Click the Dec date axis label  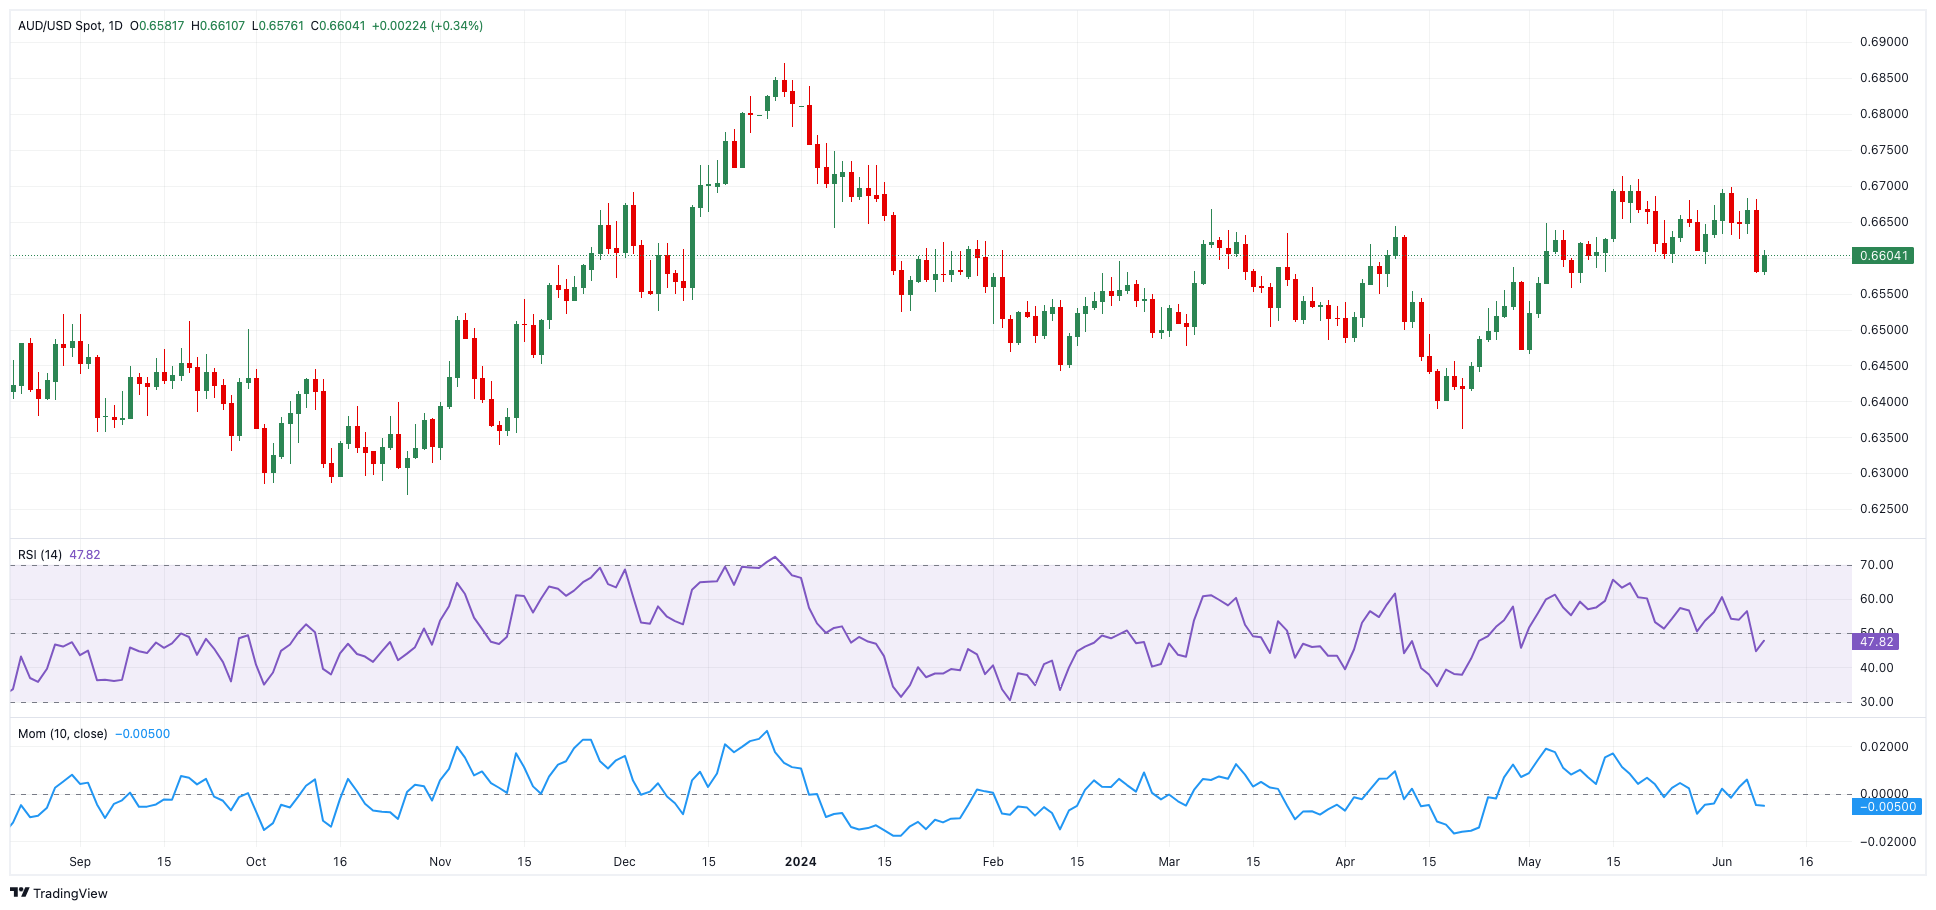[624, 862]
